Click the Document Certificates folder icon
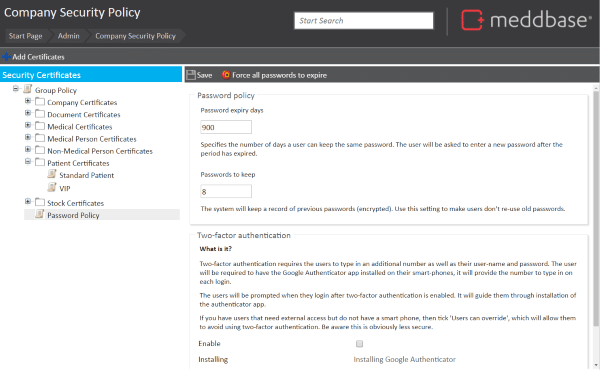 [x=40, y=114]
